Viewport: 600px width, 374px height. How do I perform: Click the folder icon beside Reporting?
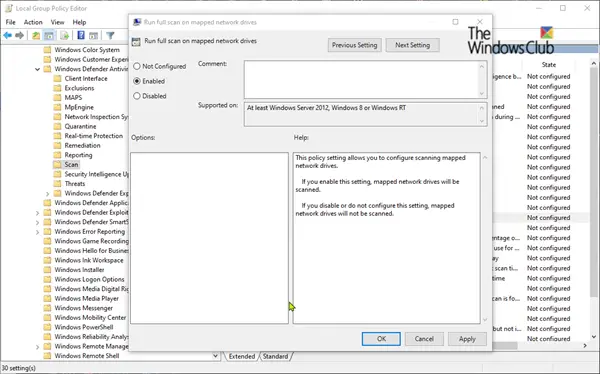(x=57, y=155)
